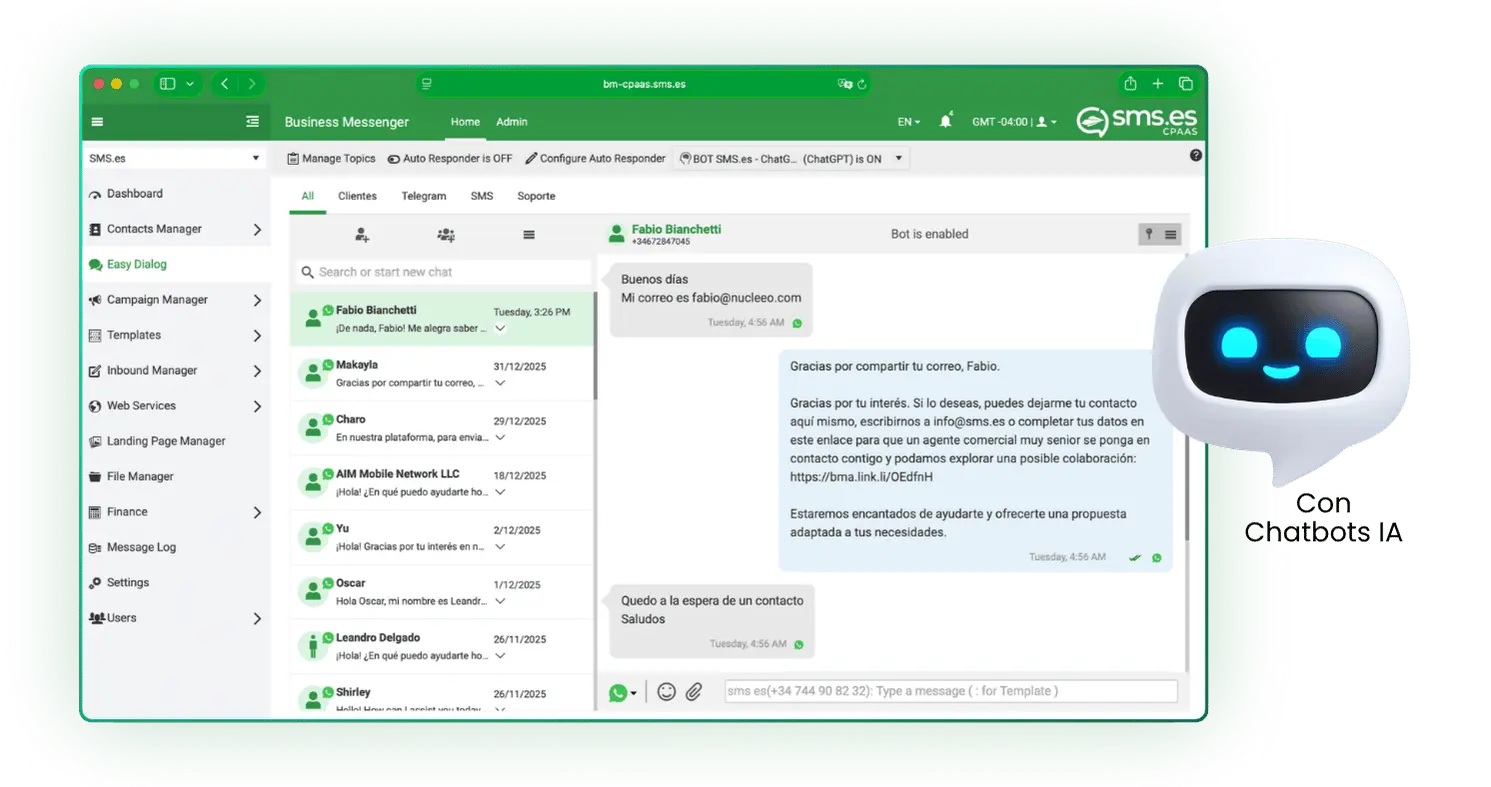Expand the Makayla chat row arrow
Image resolution: width=1491 pixels, height=787 pixels.
(500, 383)
